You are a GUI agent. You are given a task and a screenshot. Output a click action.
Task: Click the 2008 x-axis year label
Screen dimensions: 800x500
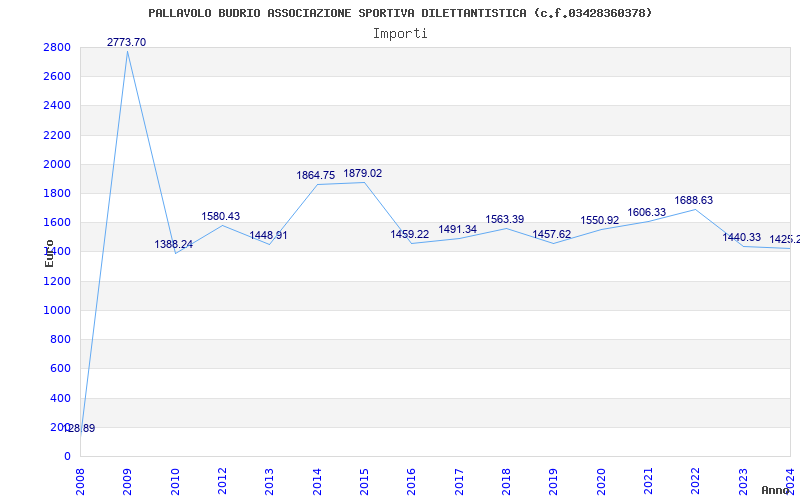click(x=80, y=482)
